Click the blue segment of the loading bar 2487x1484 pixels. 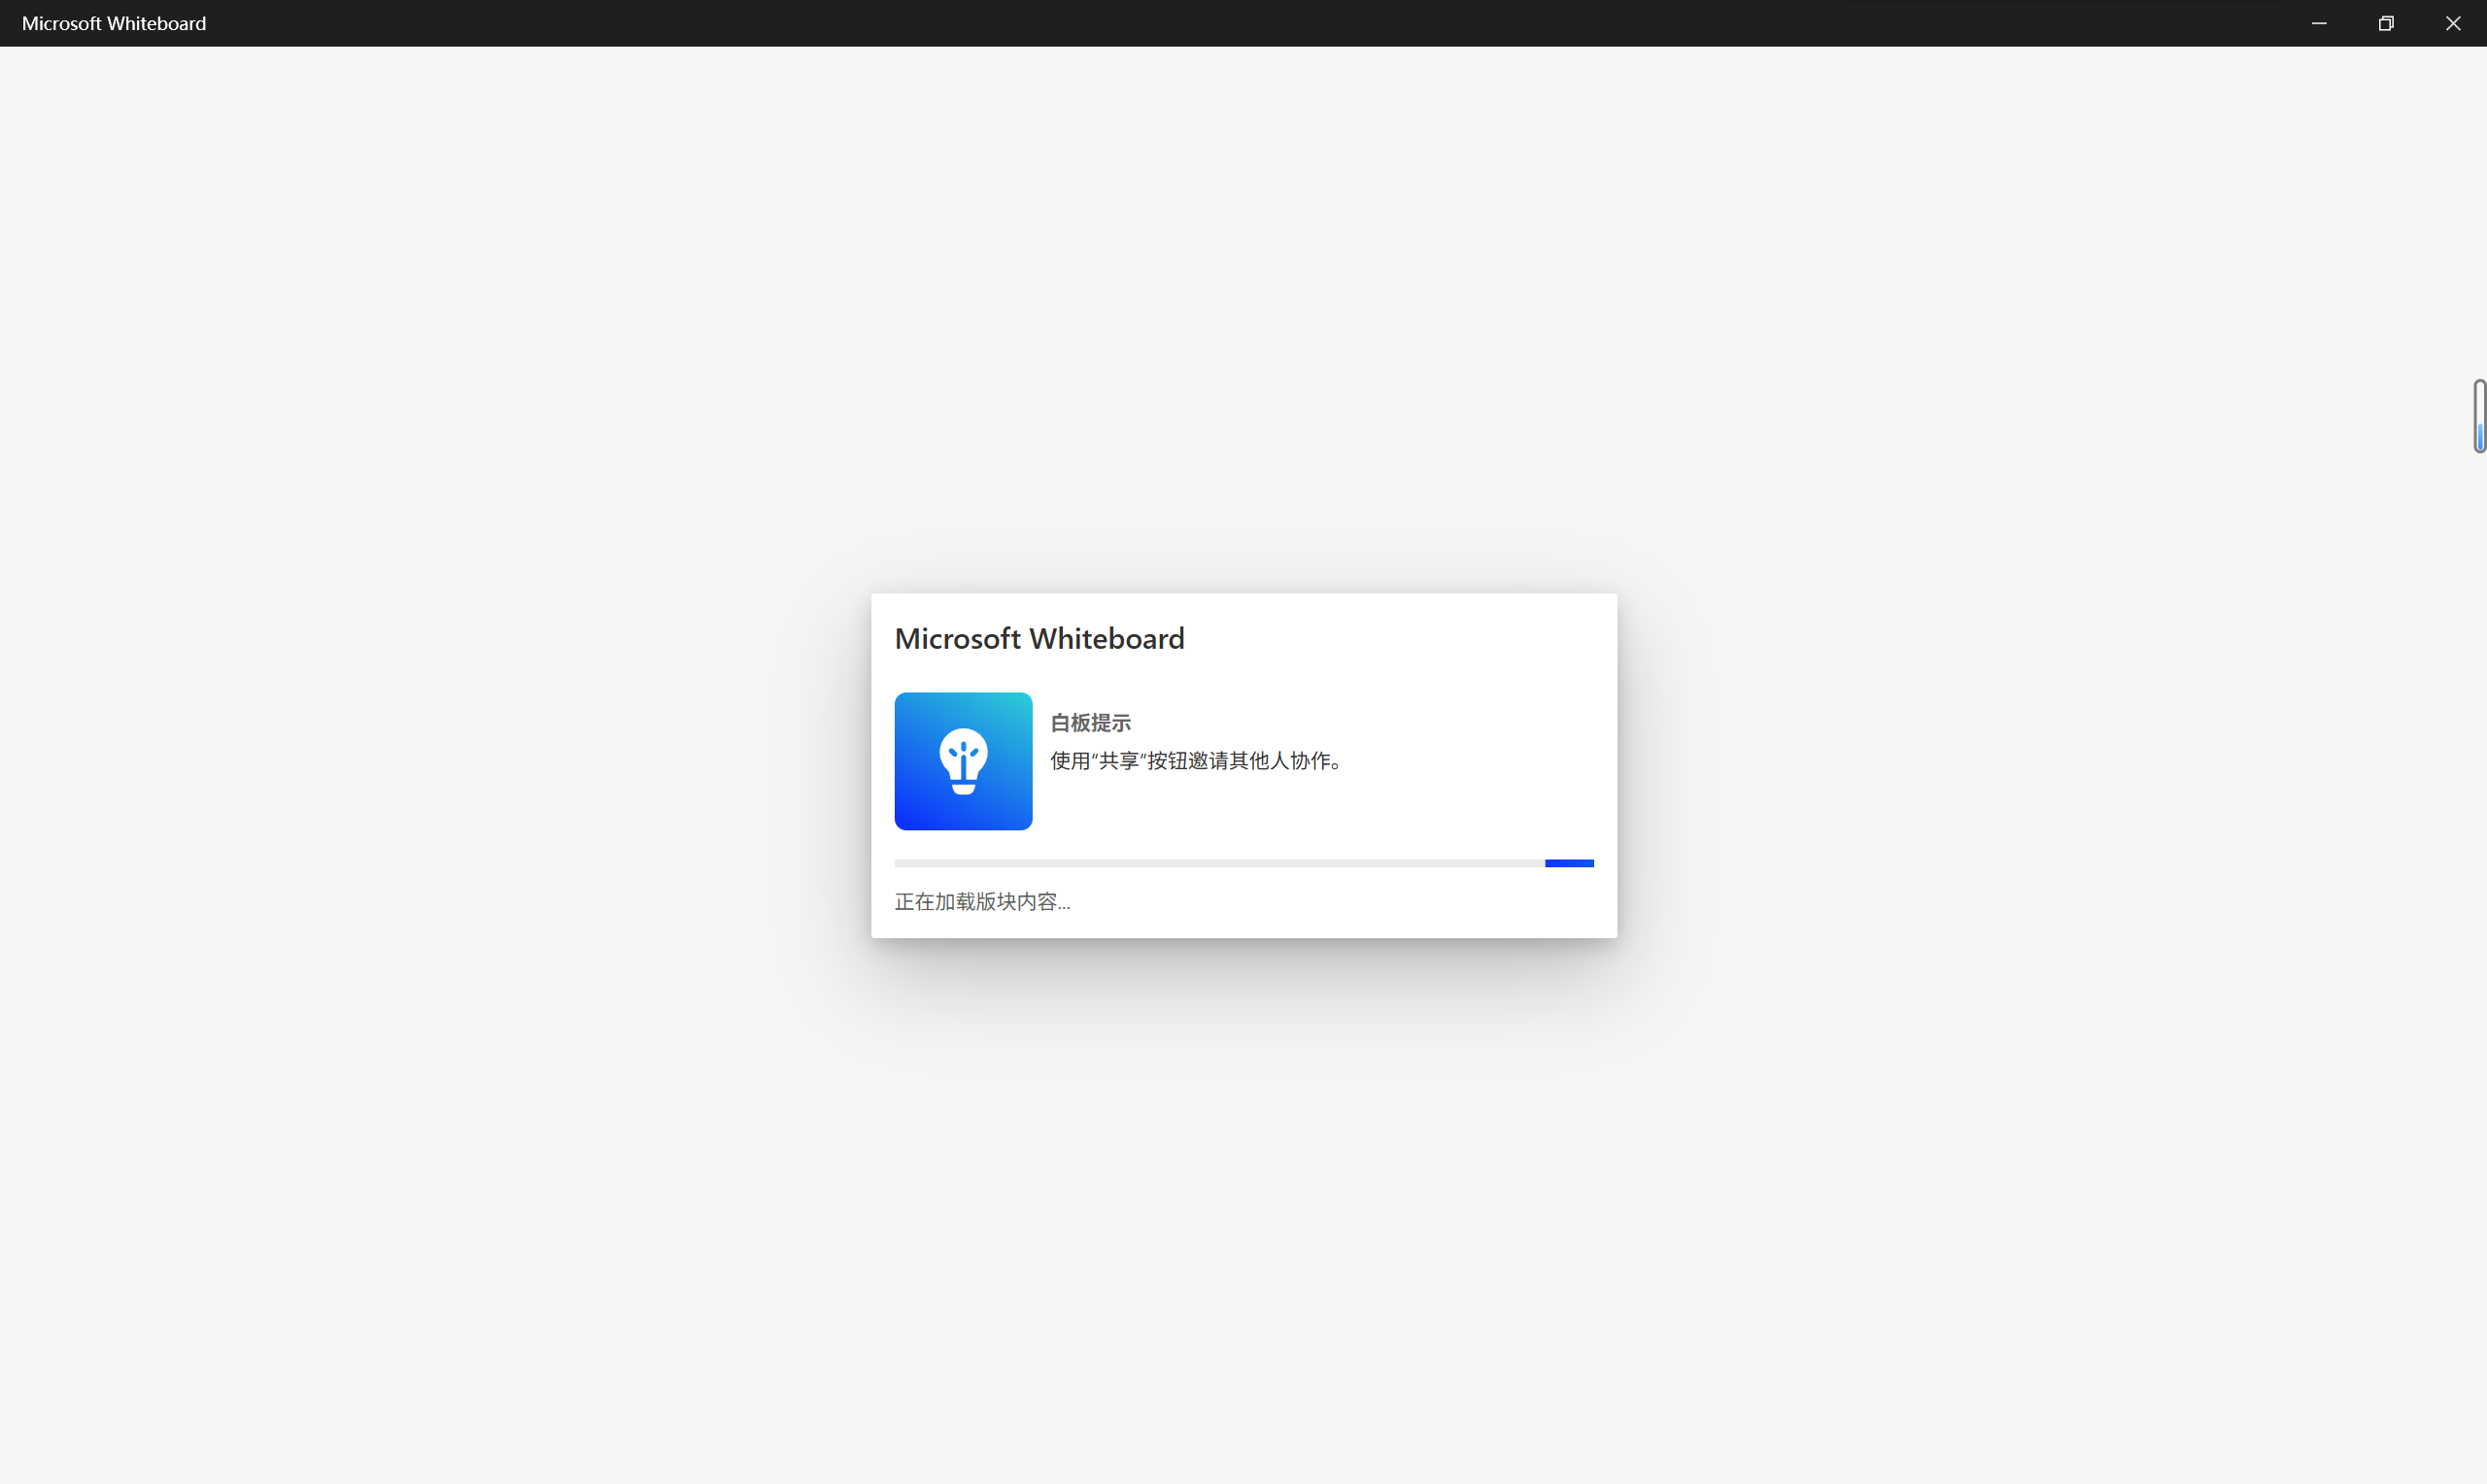(1569, 863)
